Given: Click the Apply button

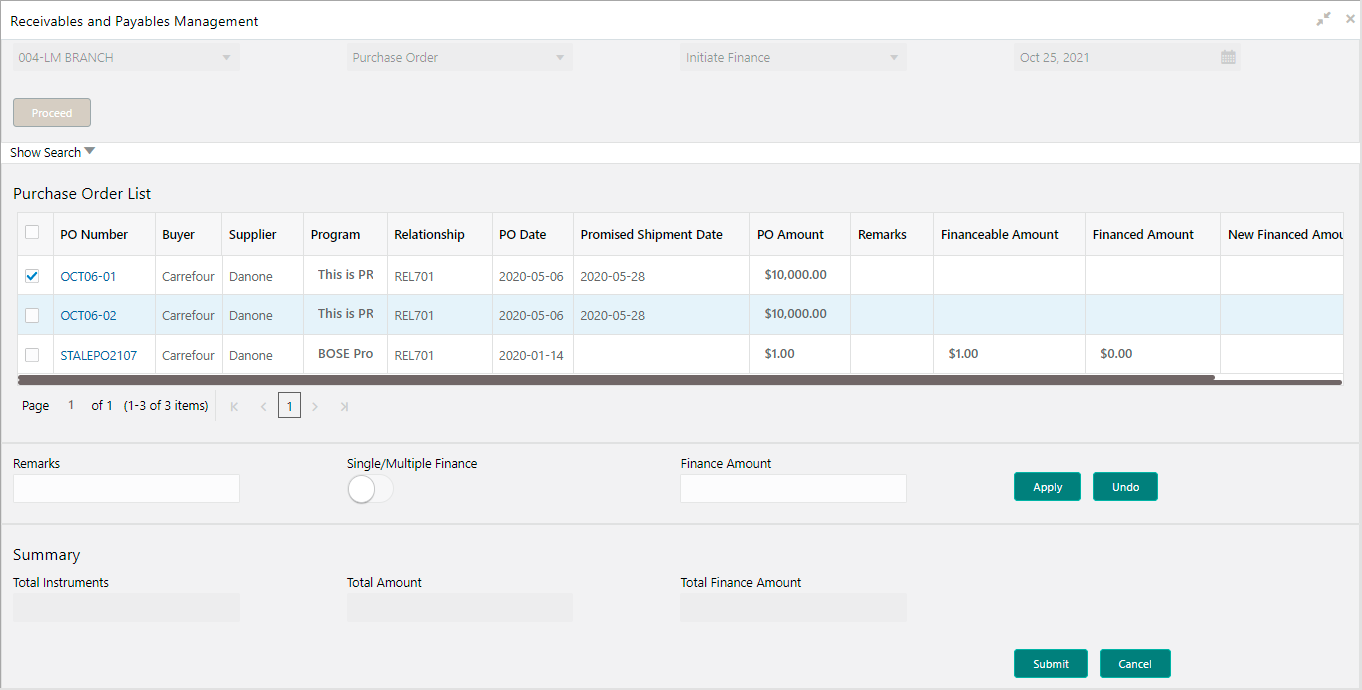Looking at the screenshot, I should click(x=1047, y=487).
